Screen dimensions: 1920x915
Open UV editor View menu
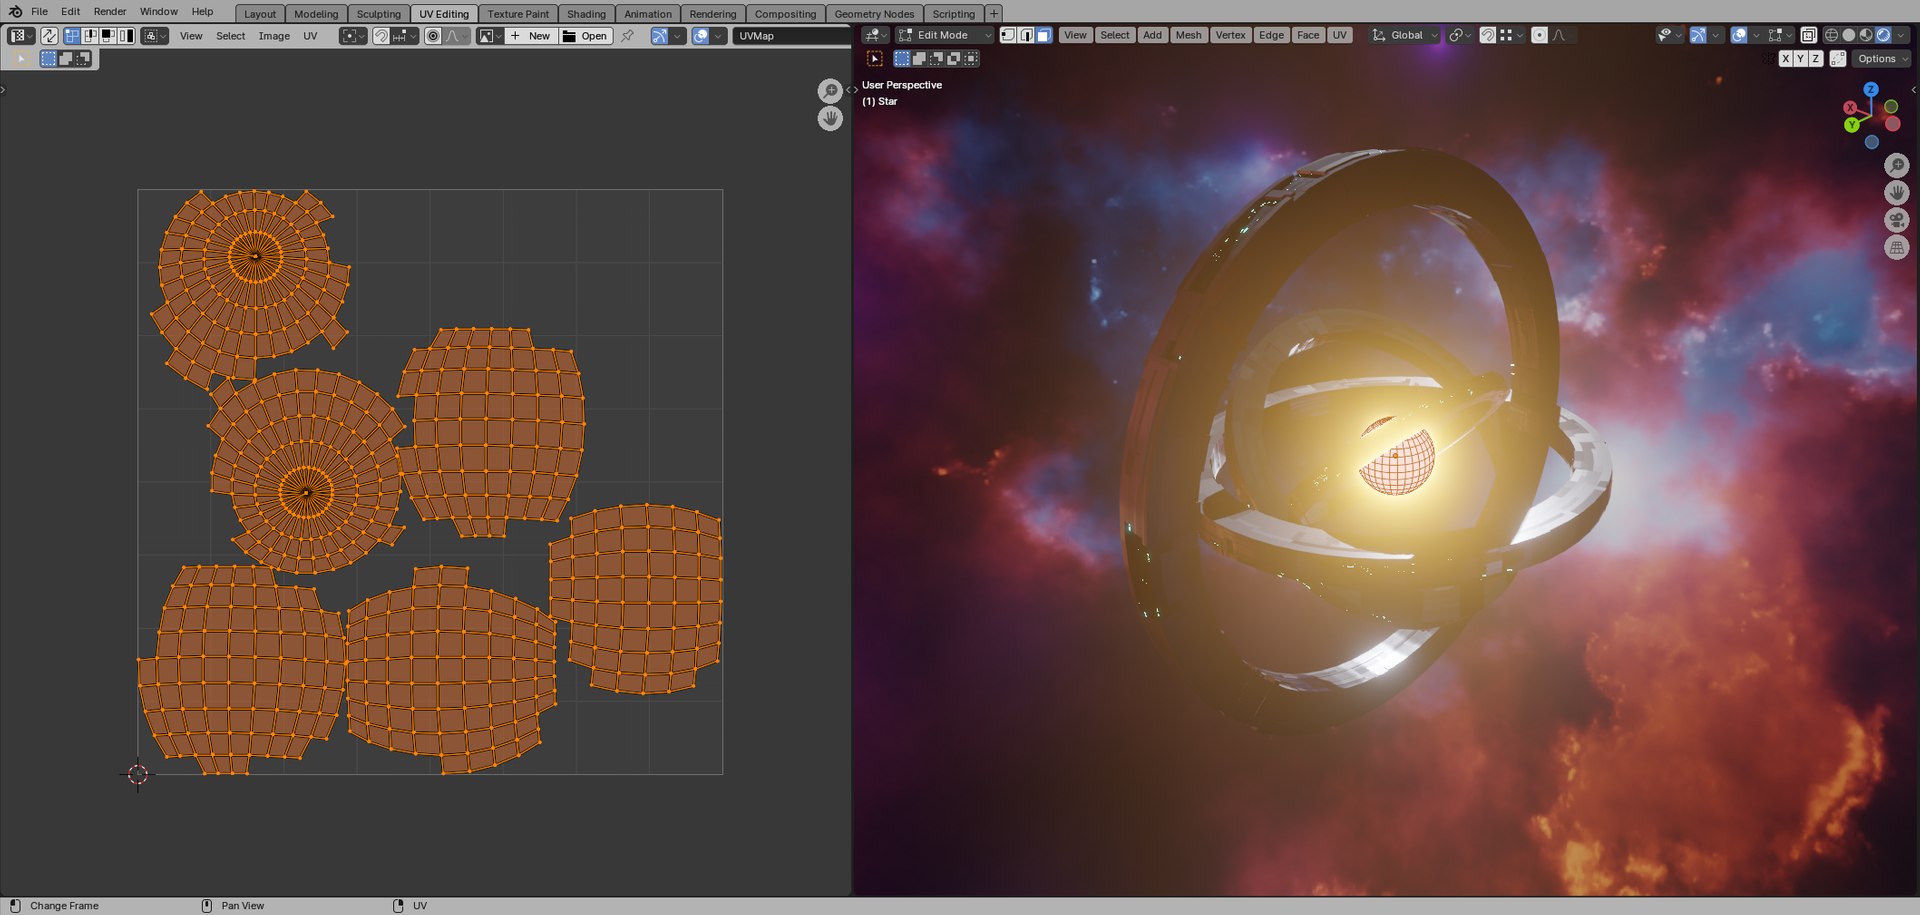pyautogui.click(x=191, y=36)
